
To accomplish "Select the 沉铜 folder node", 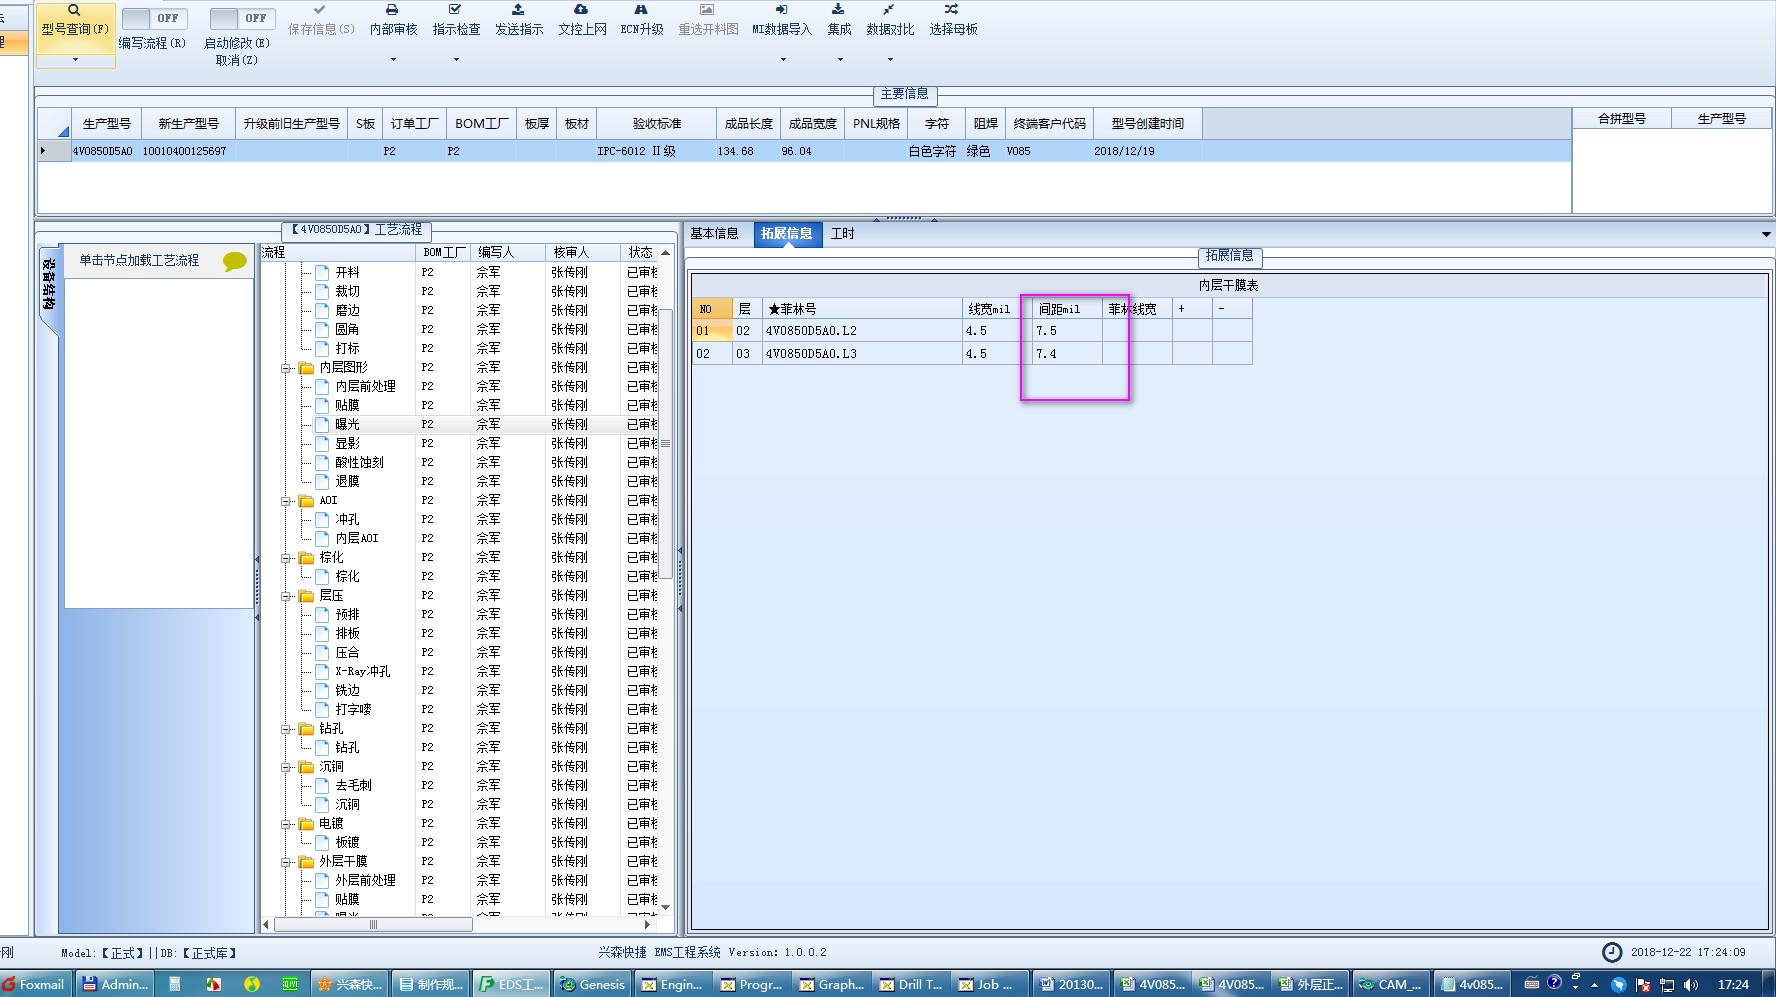I will pyautogui.click(x=331, y=767).
